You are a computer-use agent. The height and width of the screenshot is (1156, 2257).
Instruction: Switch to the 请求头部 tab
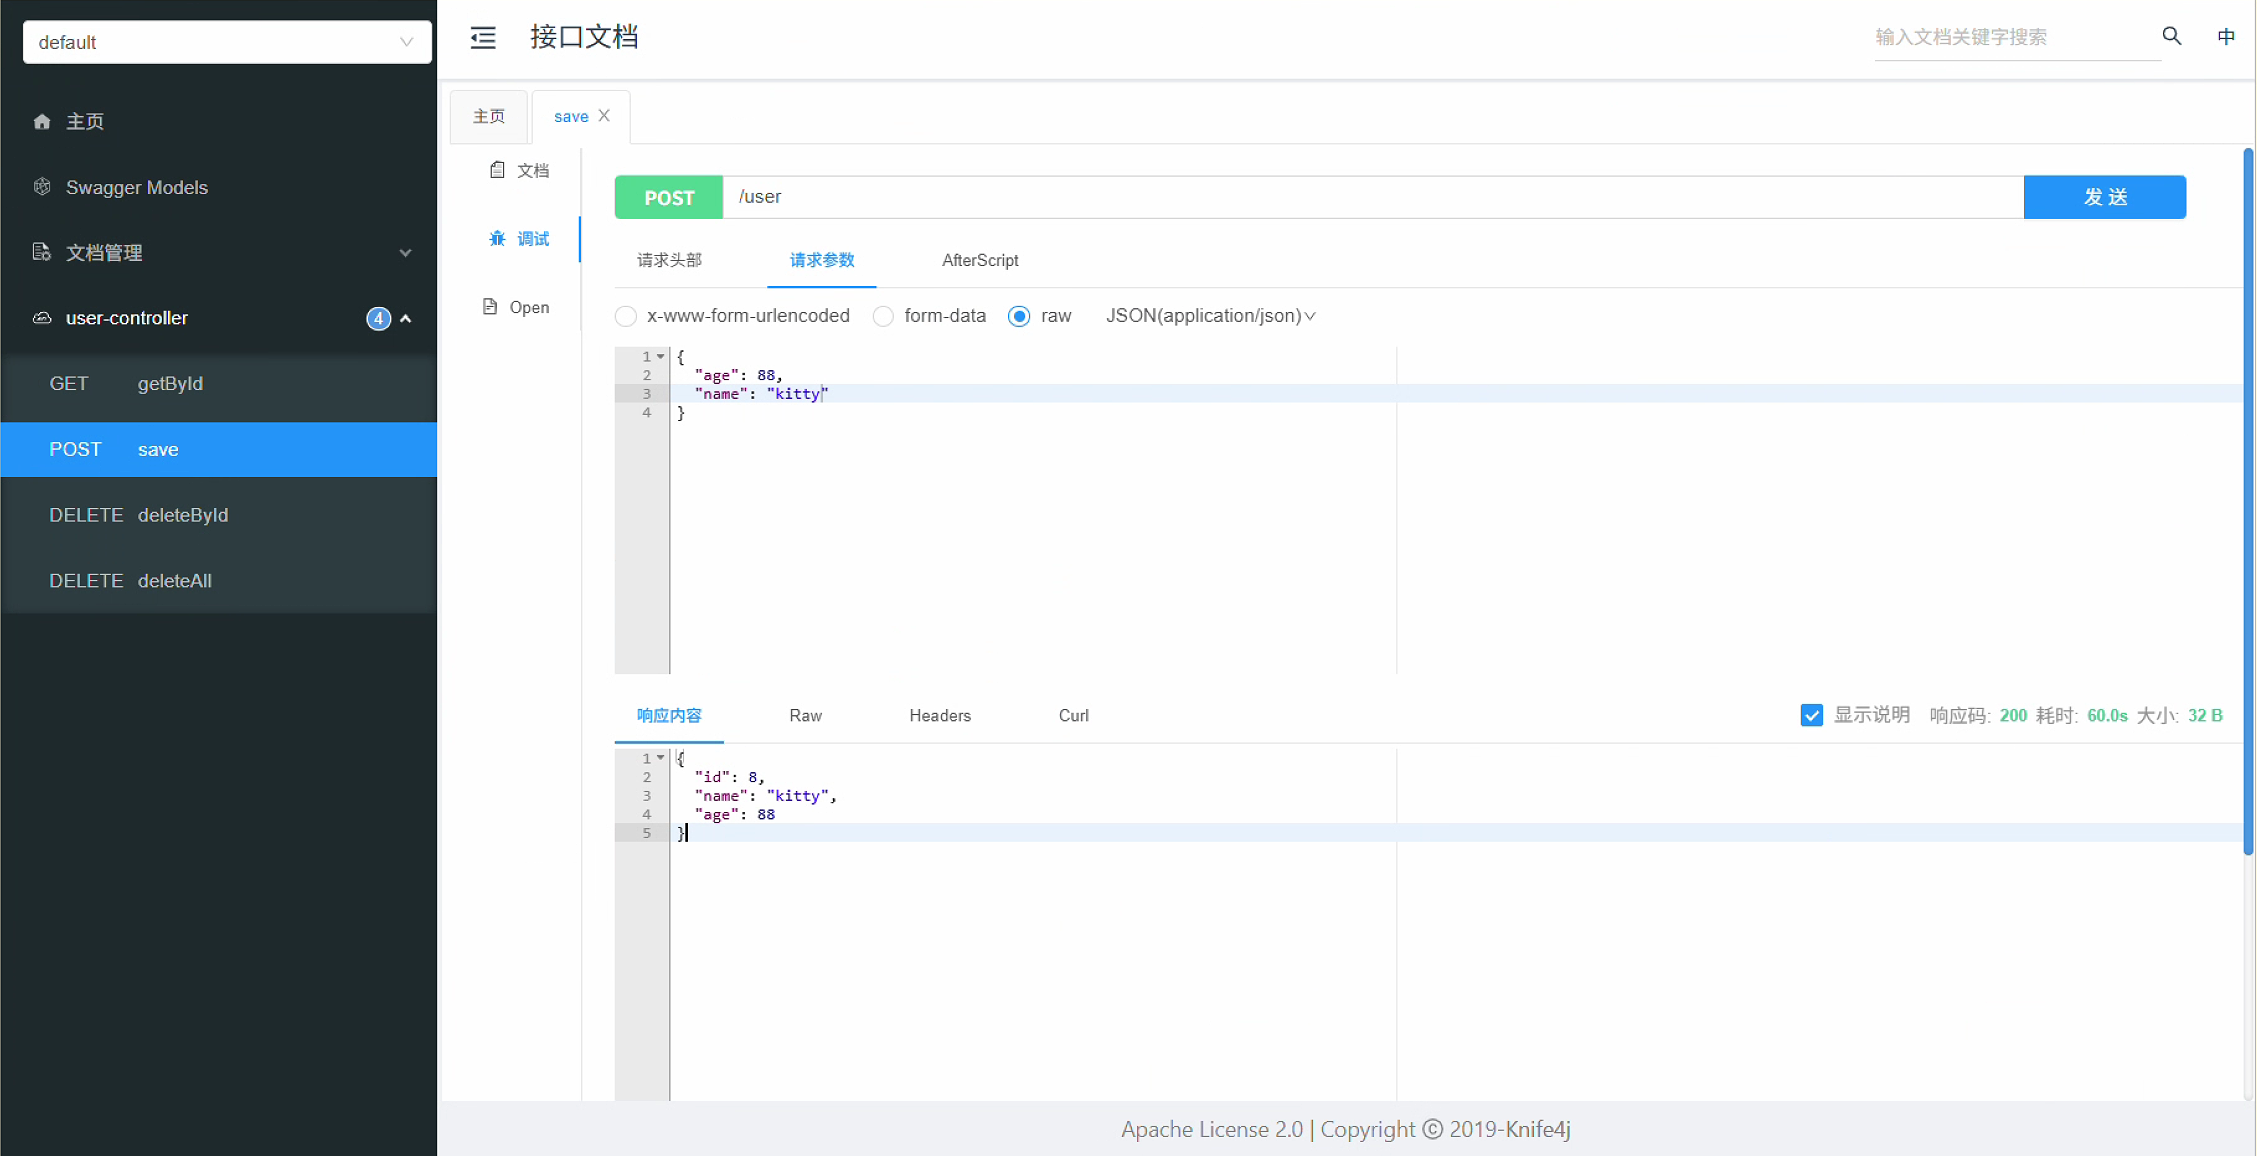tap(669, 260)
